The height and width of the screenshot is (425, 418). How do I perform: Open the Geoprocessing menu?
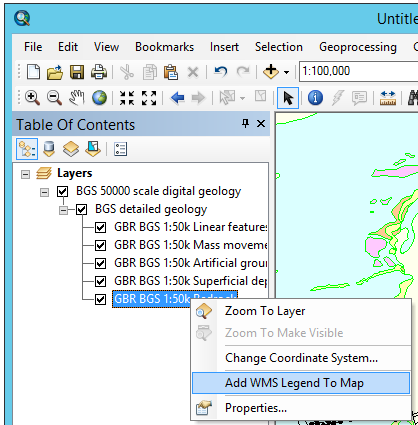(358, 47)
